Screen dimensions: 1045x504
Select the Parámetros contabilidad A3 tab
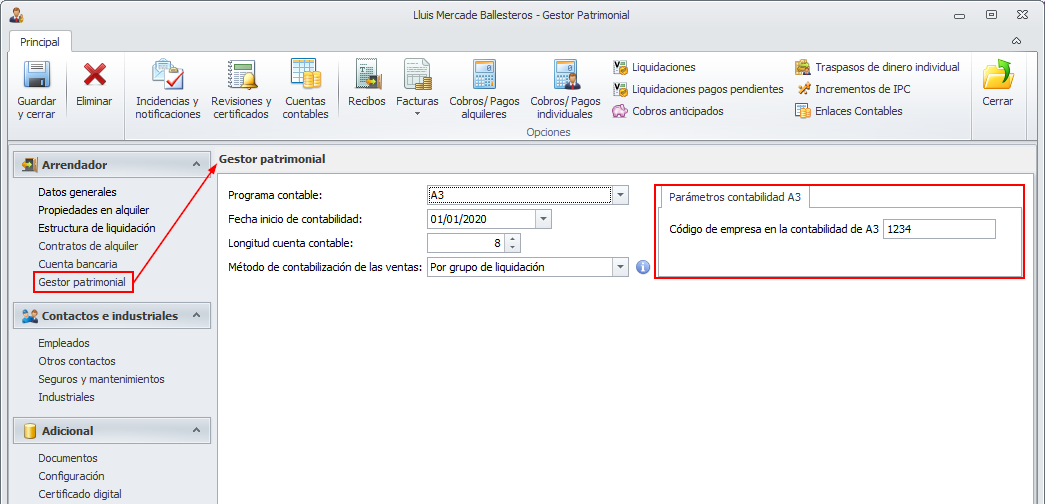[x=734, y=197]
